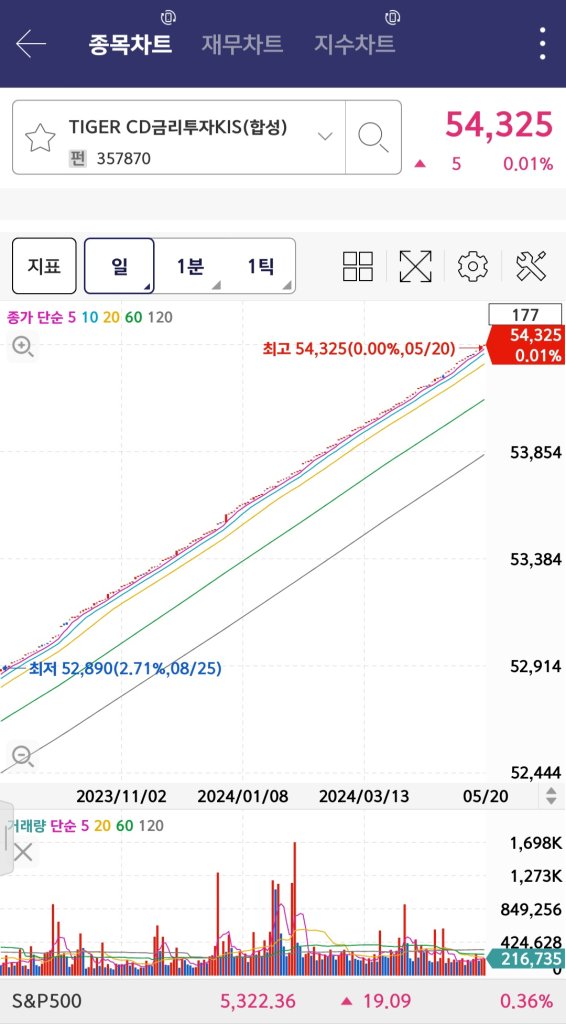Select the 일 daily period toggle

(119, 266)
